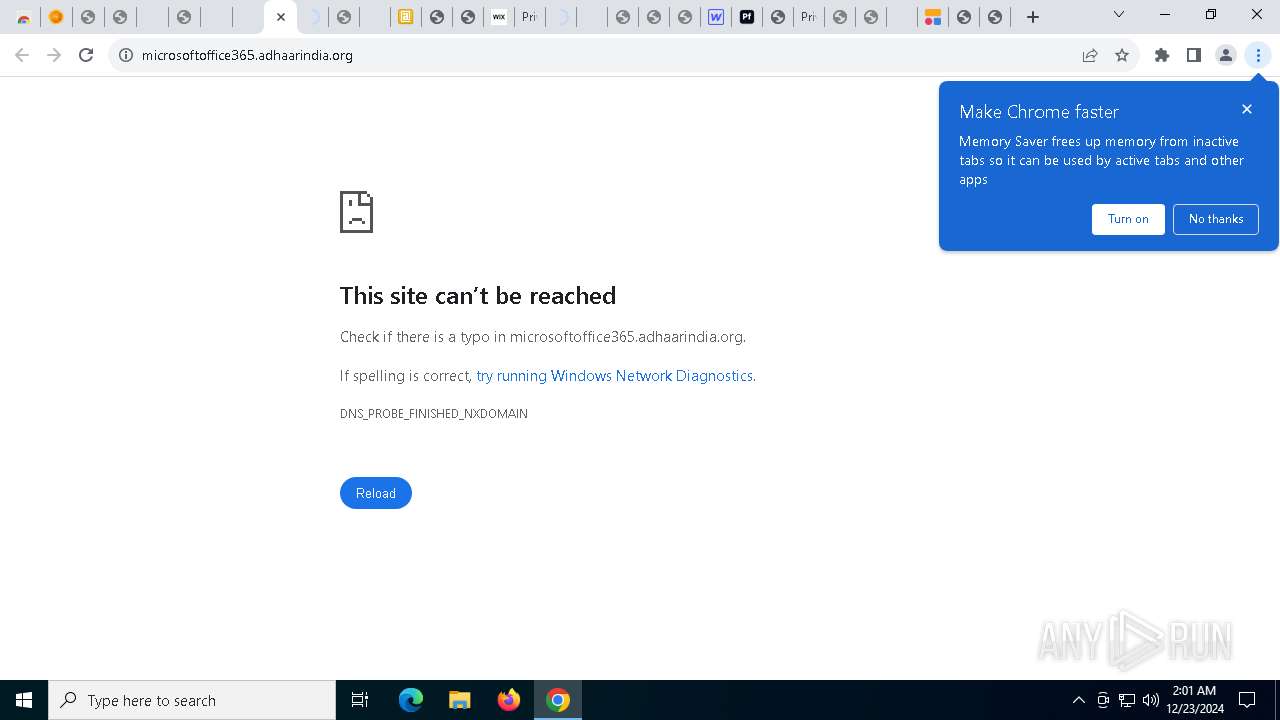Switch to the blue W icon tab
The image size is (1280, 720).
(x=716, y=17)
